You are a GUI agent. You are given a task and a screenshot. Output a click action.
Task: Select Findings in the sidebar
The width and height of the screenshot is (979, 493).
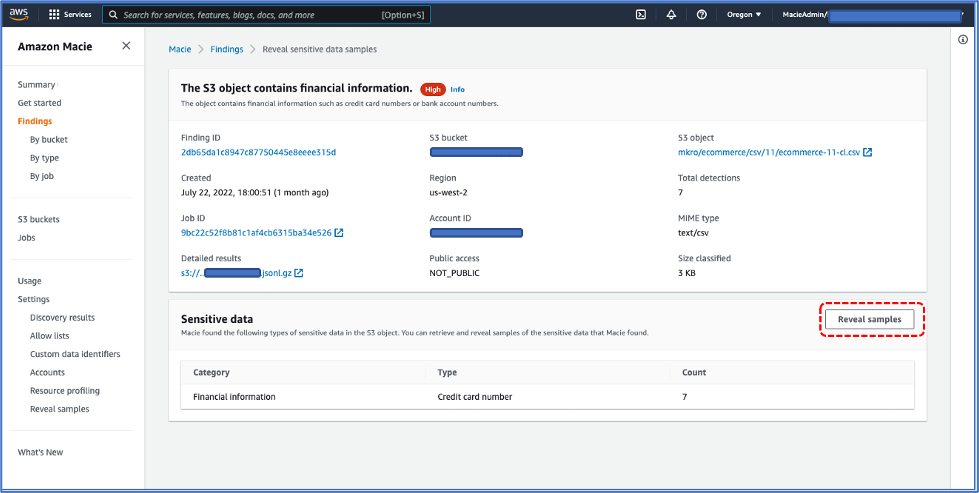pos(35,121)
